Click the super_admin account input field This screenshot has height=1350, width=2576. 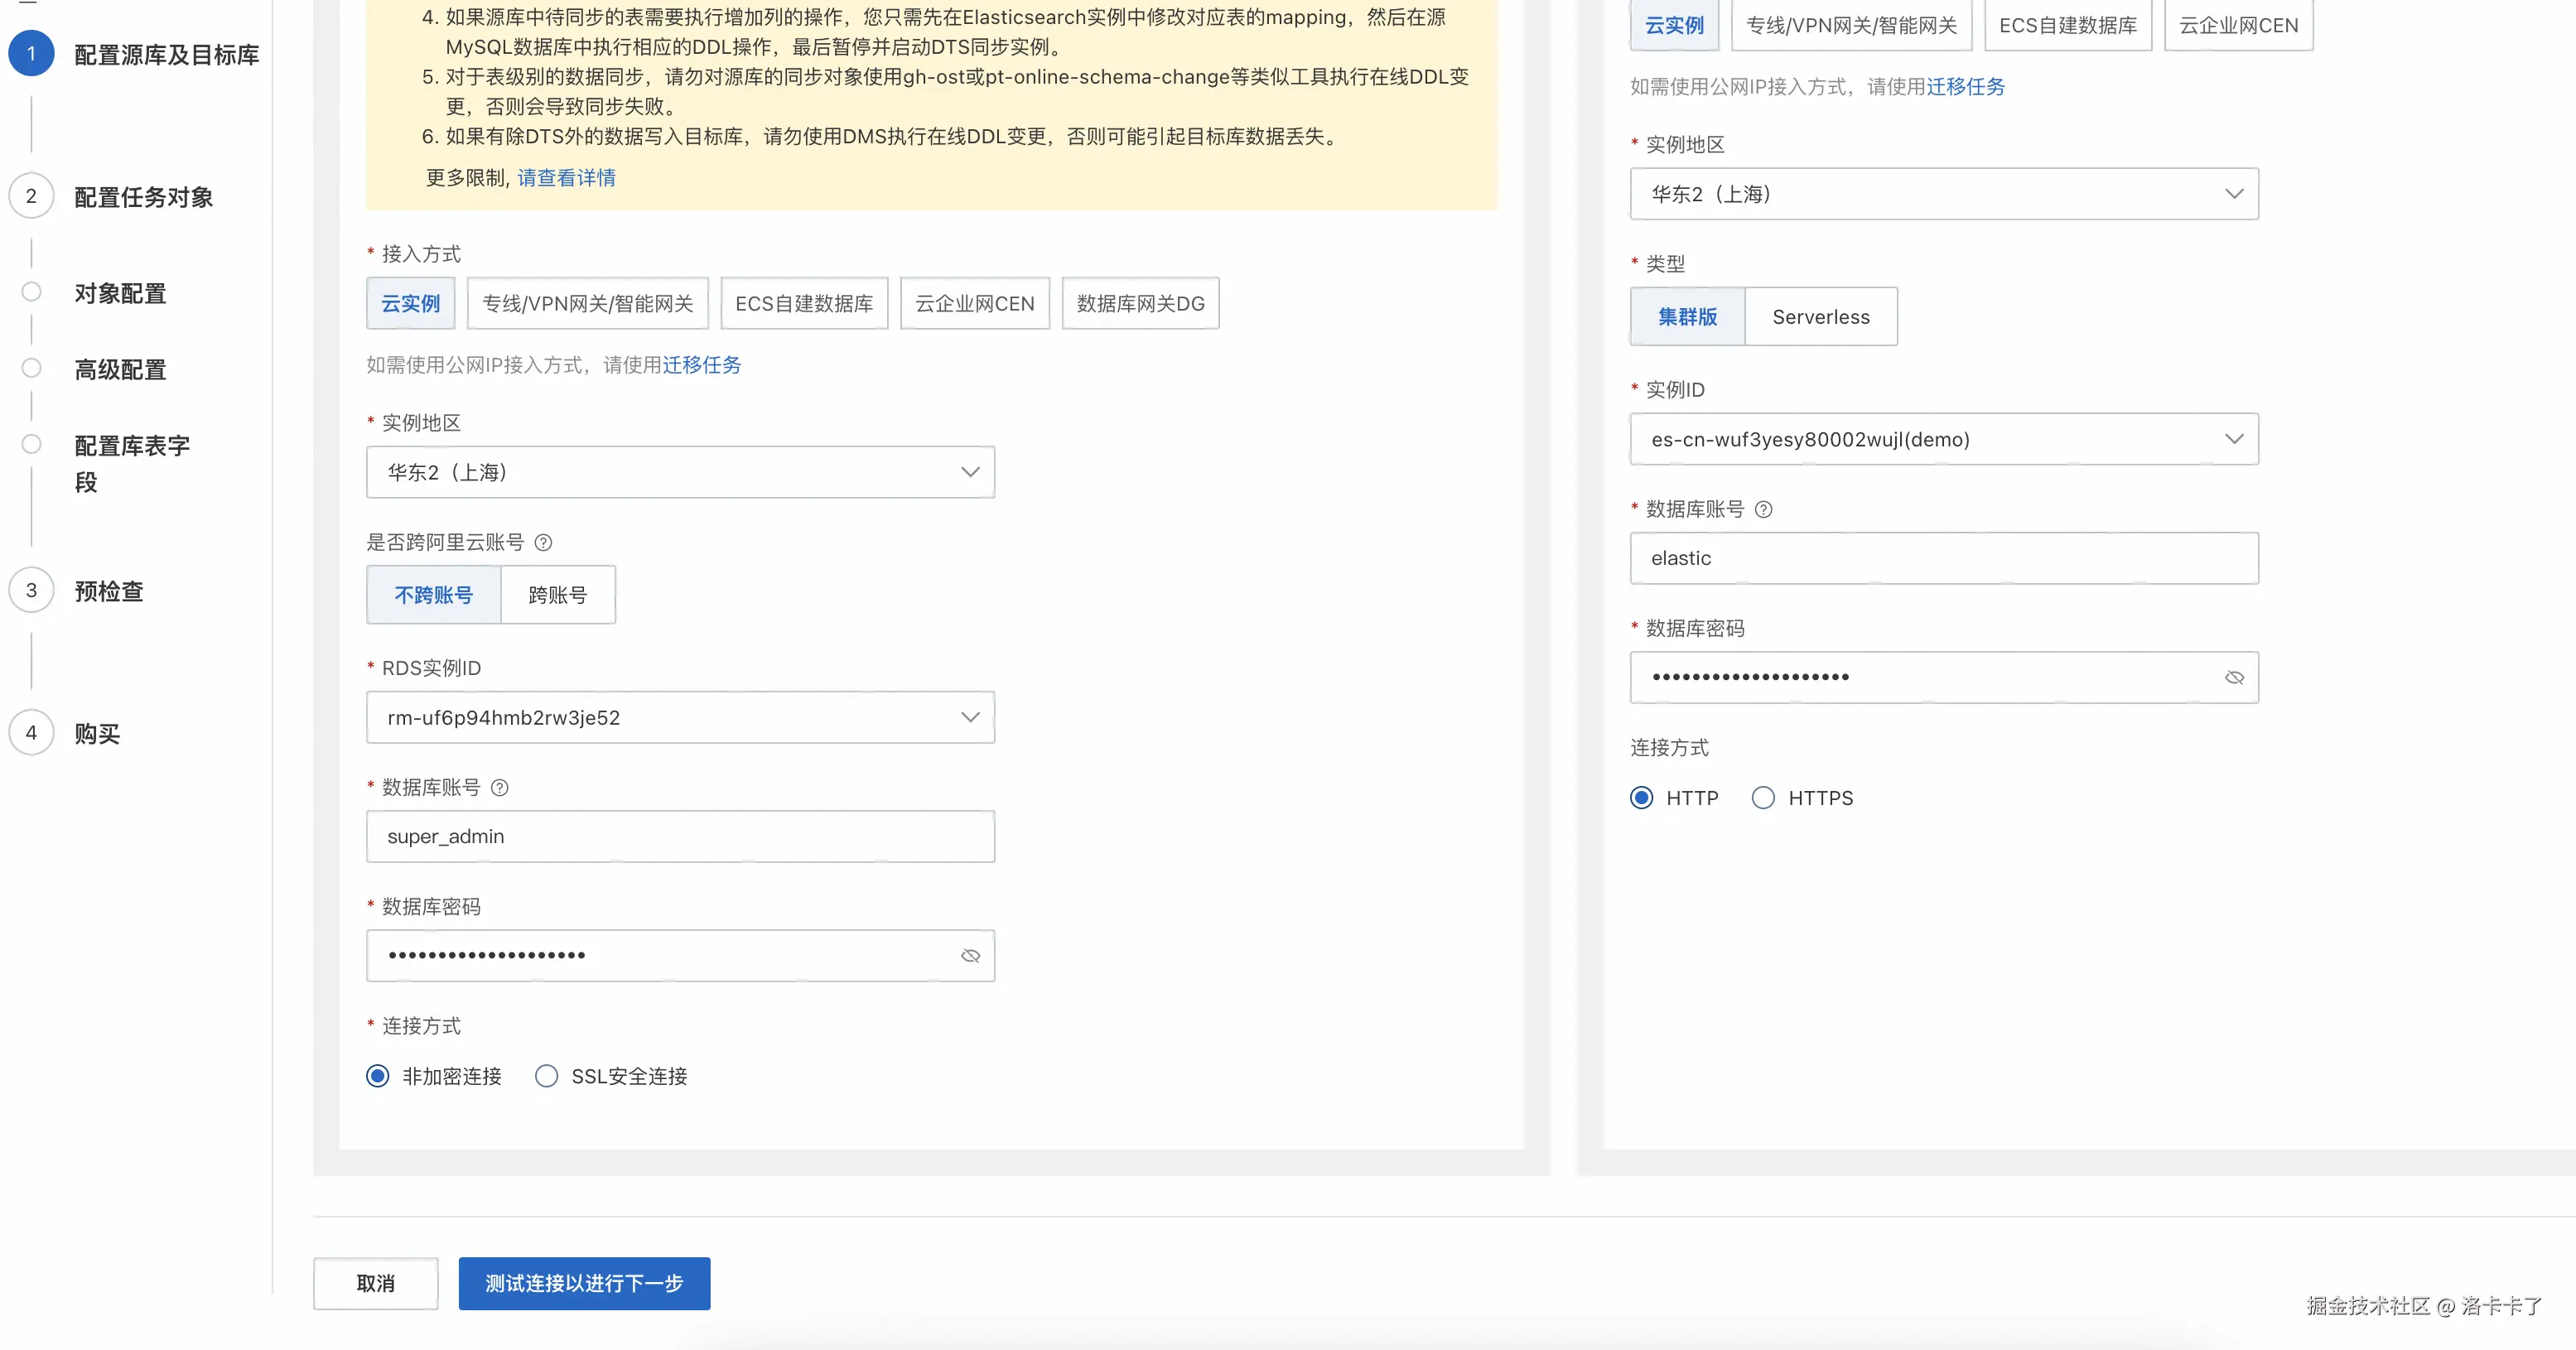680,836
